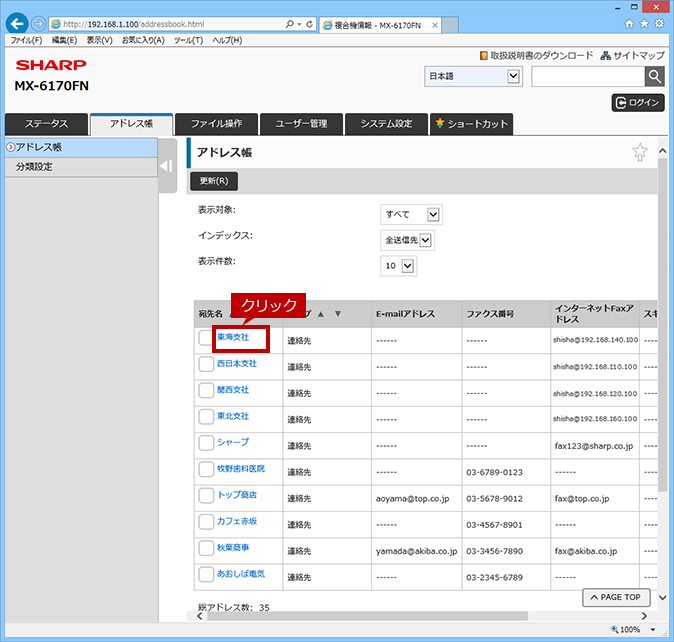
Task: Click the page refresh icon
Action: coord(309,24)
